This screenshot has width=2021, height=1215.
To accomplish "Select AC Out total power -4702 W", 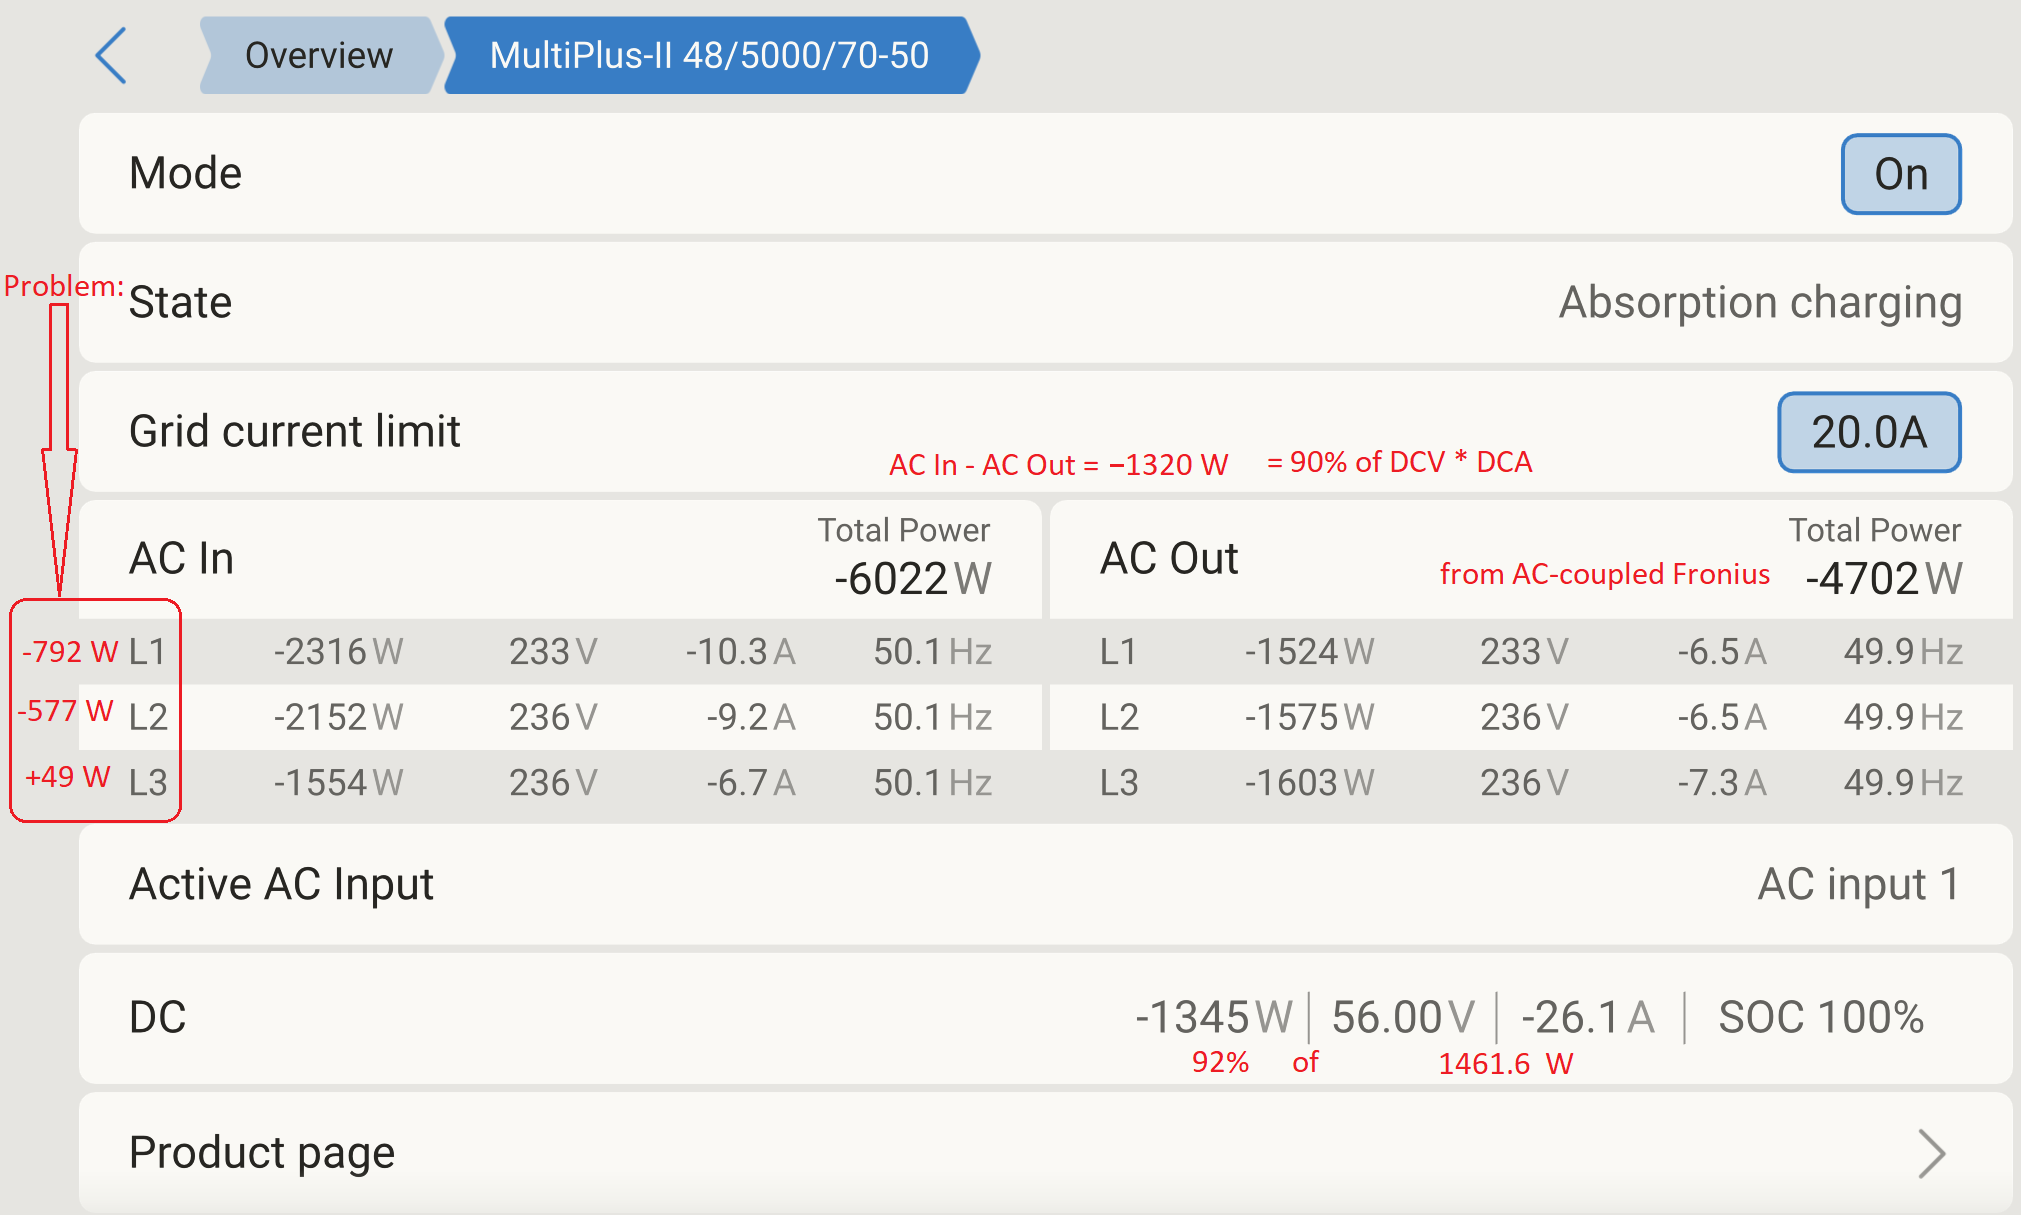I will pos(1883,578).
